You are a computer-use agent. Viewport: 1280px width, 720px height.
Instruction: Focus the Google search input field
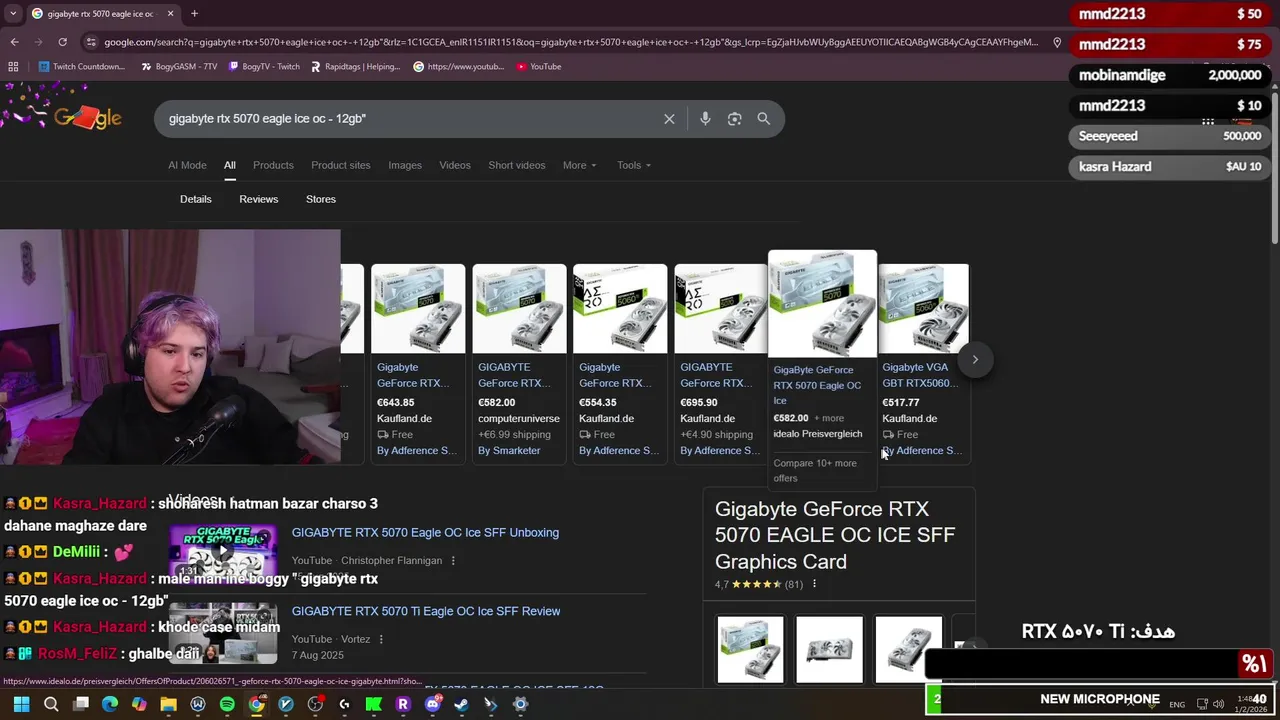click(410, 119)
